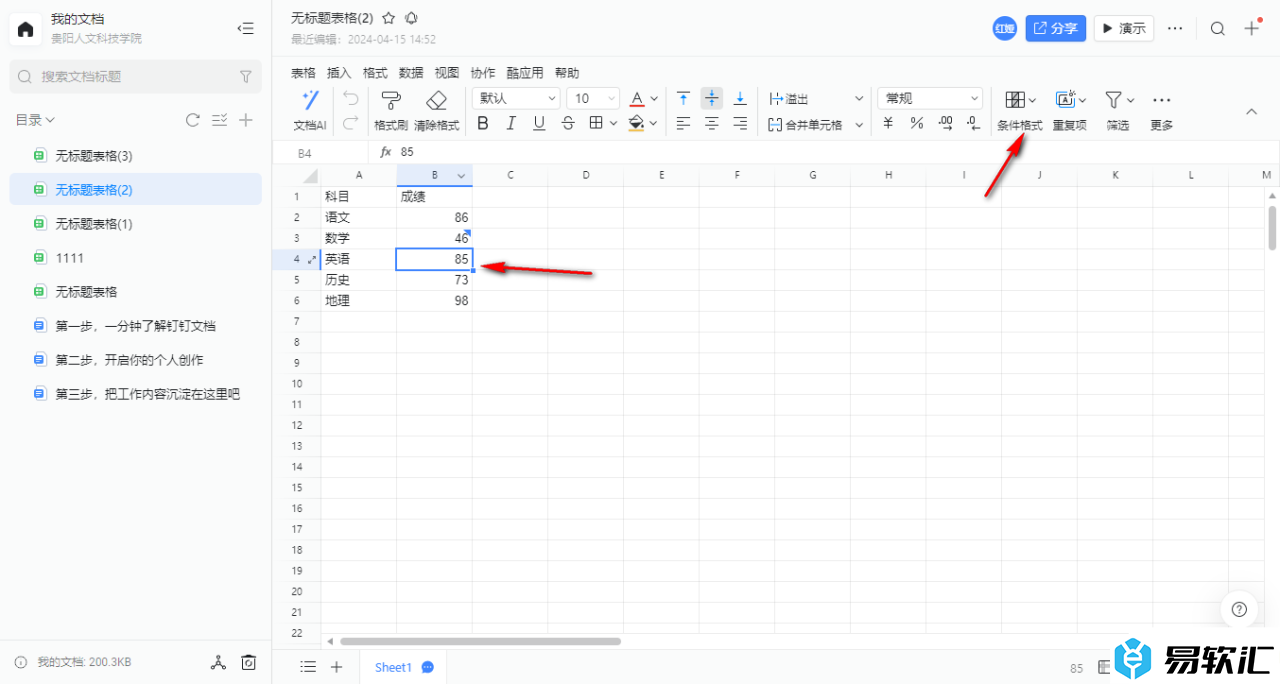
Task: Open the recycle bin in the sidebar footer
Action: [x=249, y=662]
